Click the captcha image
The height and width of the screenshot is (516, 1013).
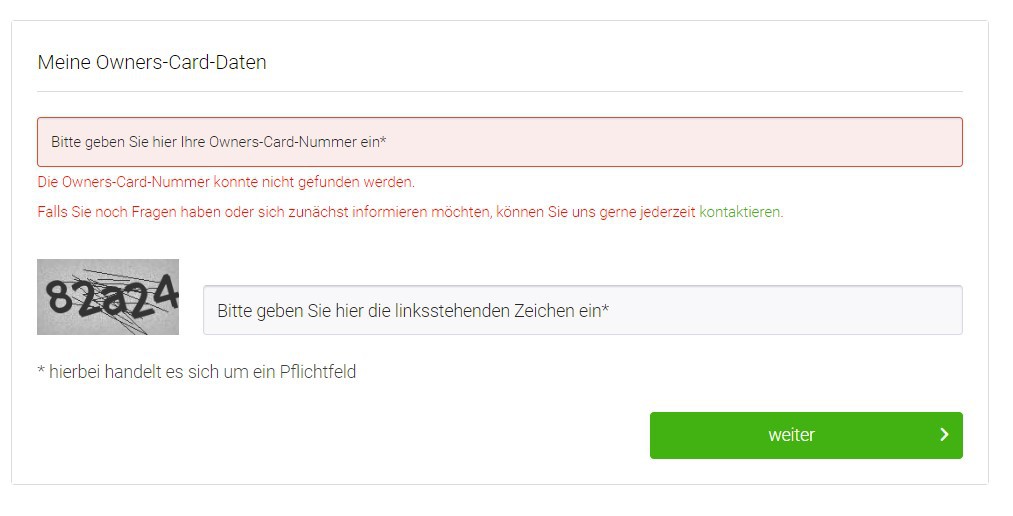pyautogui.click(x=108, y=297)
